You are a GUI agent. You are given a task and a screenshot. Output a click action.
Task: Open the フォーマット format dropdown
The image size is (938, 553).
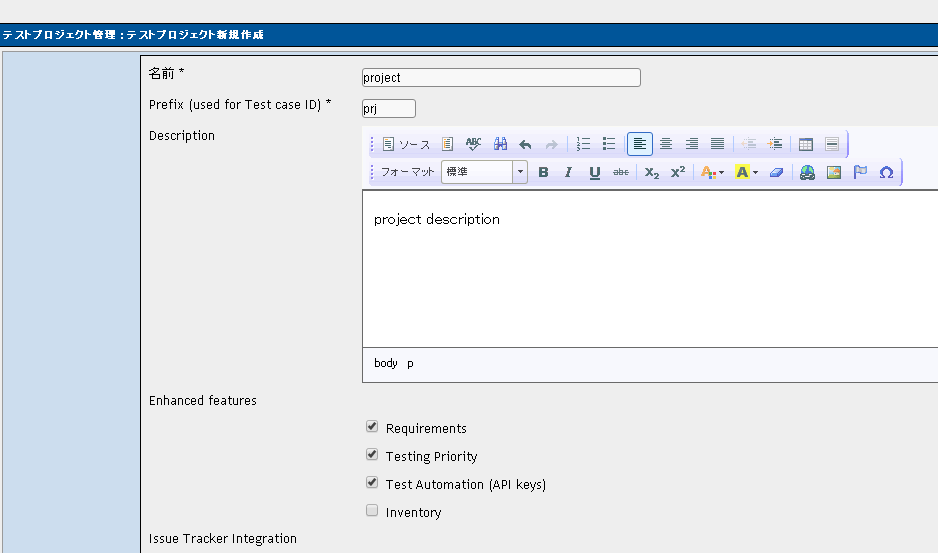coord(484,172)
